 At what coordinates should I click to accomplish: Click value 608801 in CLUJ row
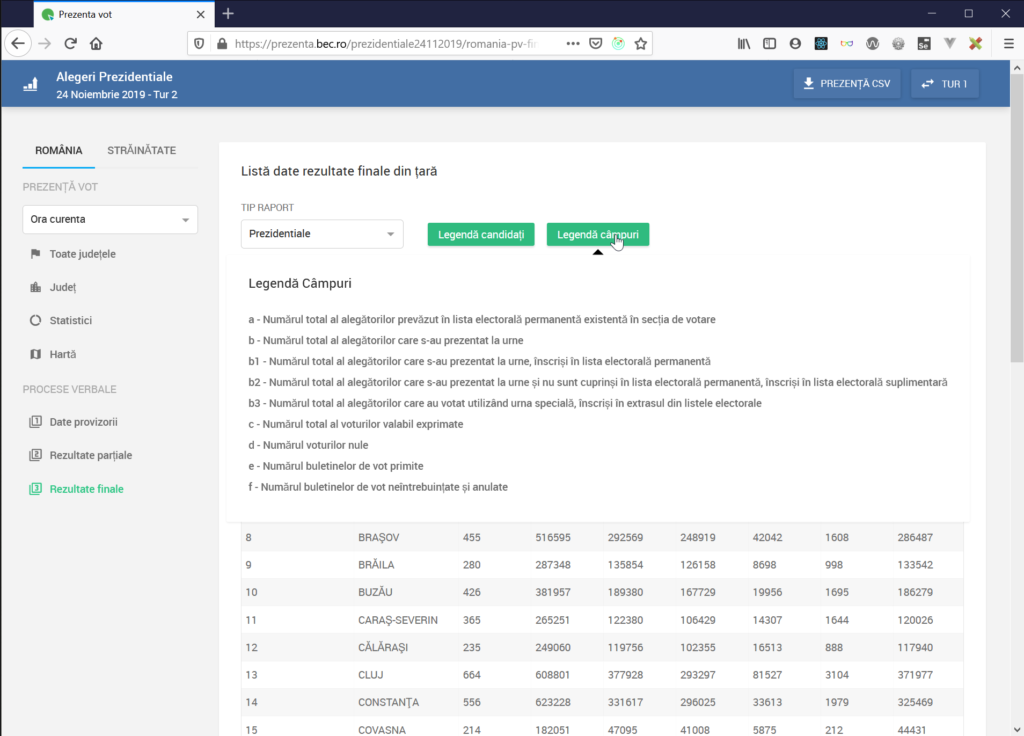point(553,675)
